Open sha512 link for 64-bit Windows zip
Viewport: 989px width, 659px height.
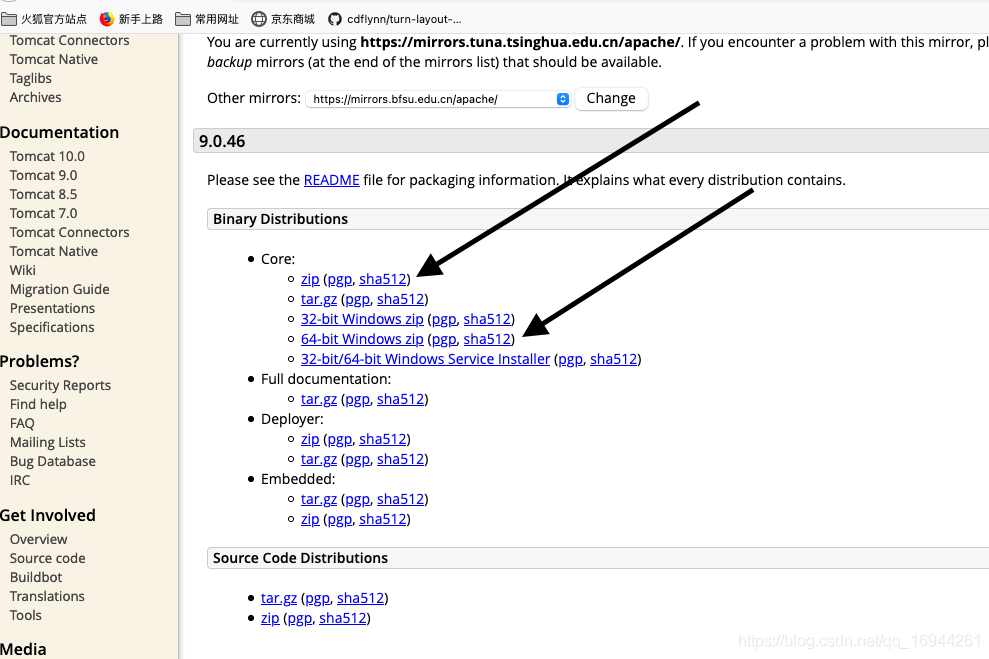click(487, 339)
